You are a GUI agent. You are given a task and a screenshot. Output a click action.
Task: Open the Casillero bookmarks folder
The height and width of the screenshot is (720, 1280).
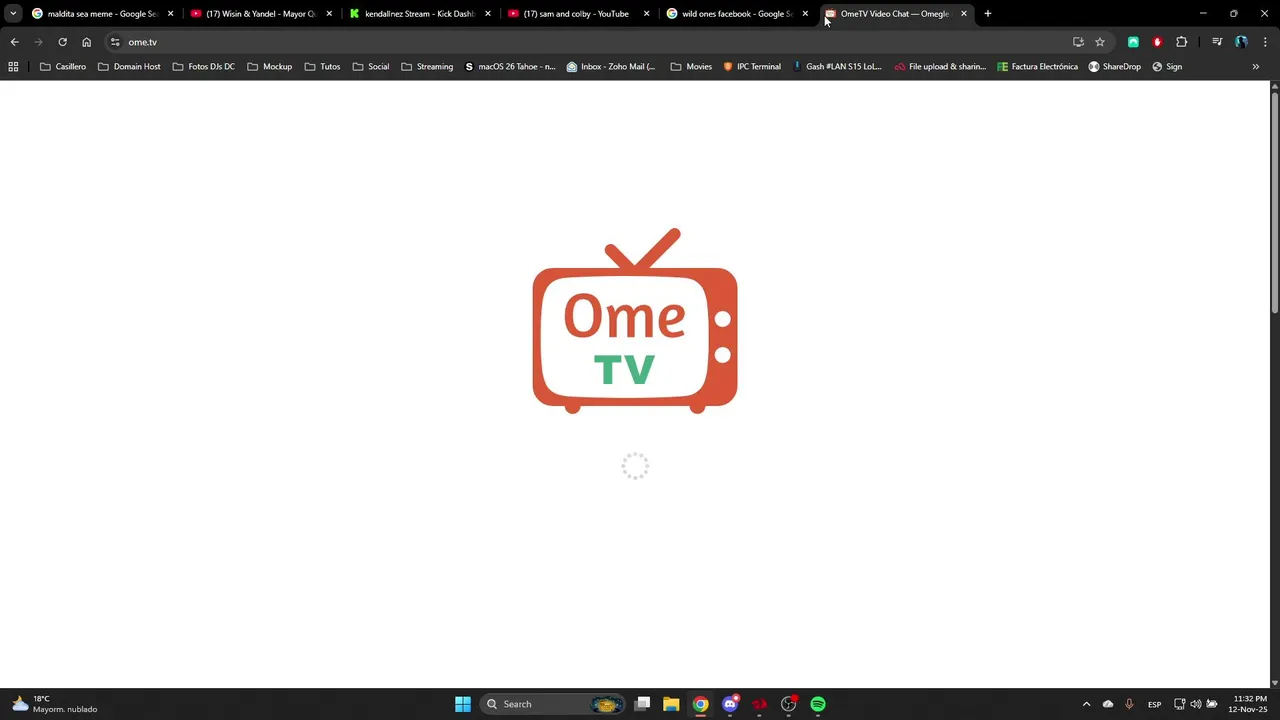63,67
